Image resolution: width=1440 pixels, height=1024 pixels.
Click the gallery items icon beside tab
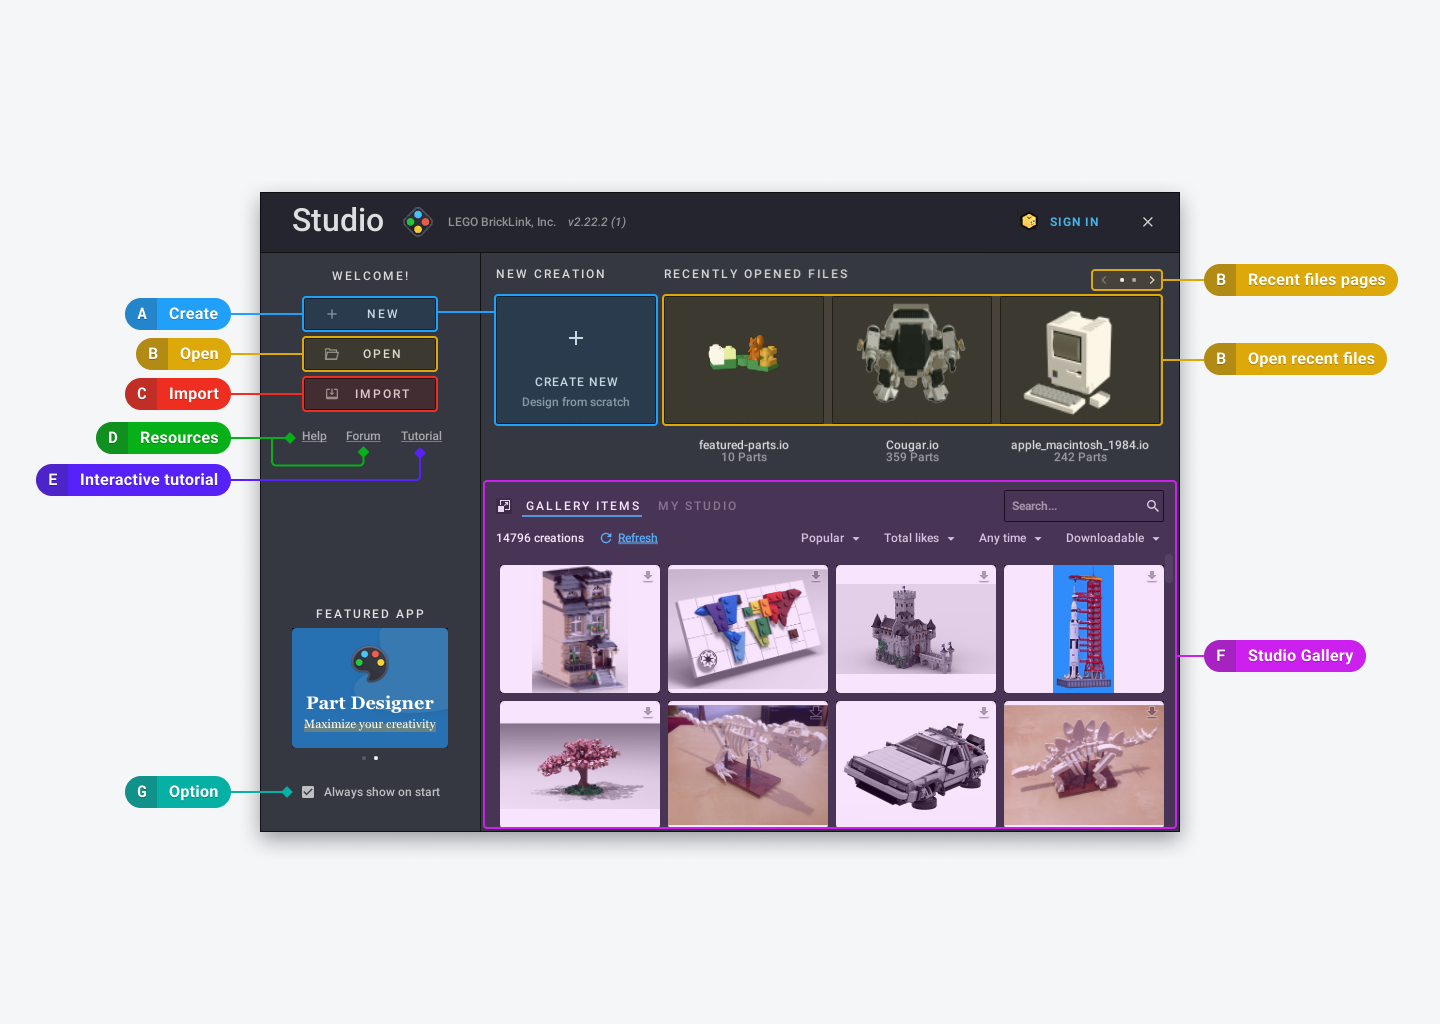pyautogui.click(x=505, y=506)
